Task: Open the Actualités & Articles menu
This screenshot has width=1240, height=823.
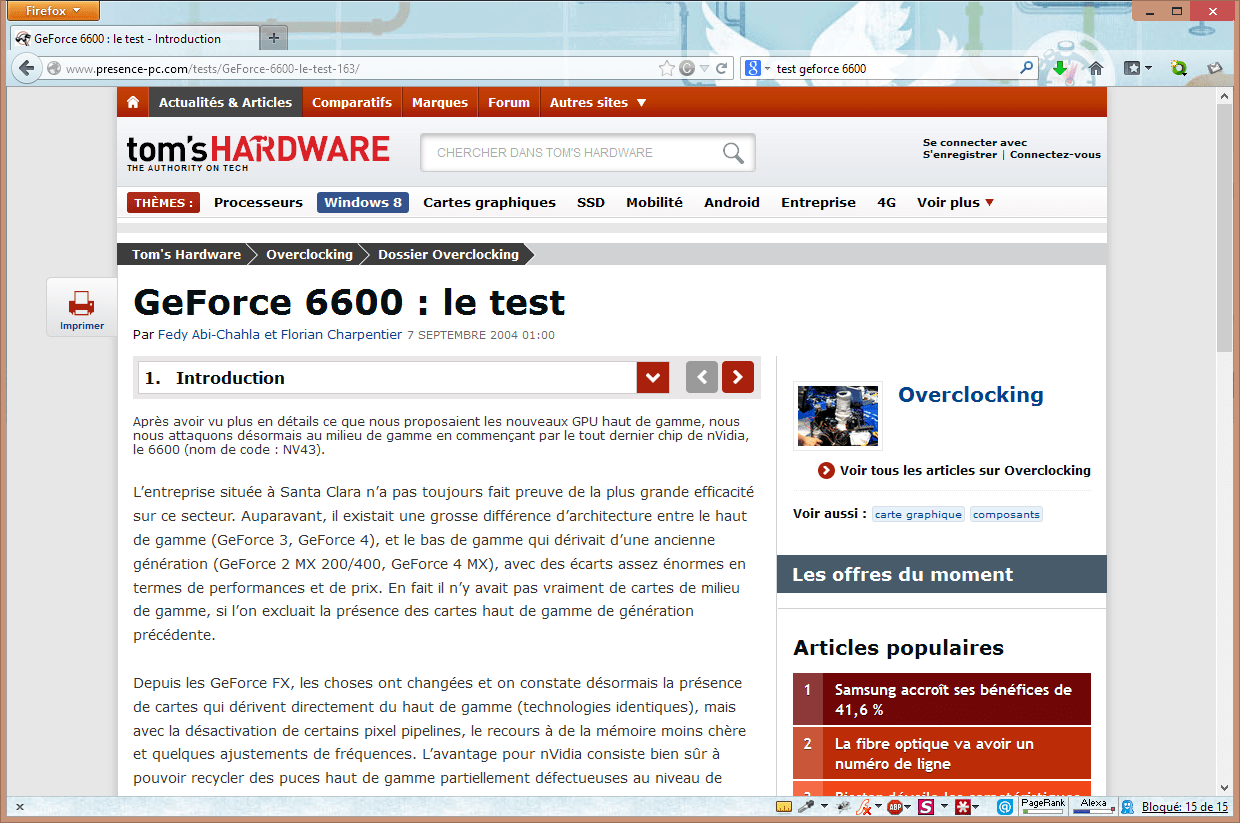Action: click(225, 102)
